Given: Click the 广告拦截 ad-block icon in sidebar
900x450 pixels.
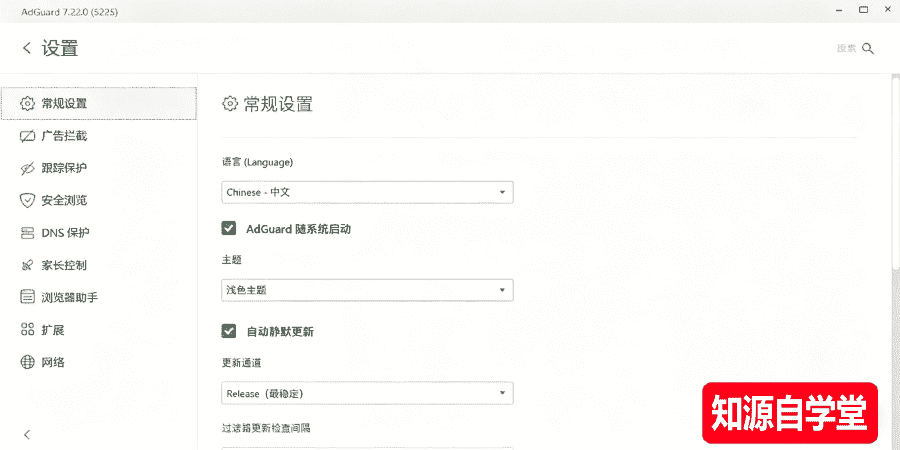Looking at the screenshot, I should [x=28, y=136].
